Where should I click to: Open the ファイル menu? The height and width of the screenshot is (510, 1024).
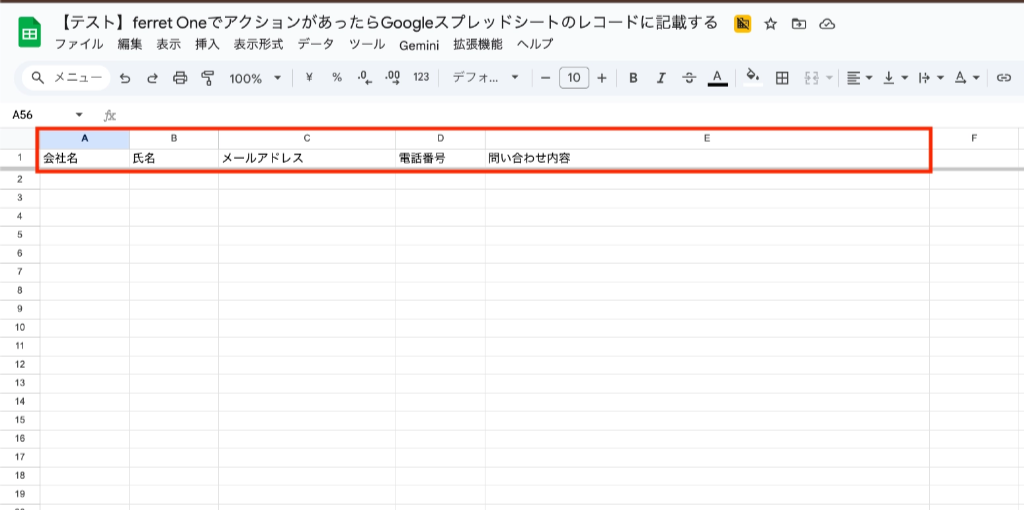tap(78, 44)
